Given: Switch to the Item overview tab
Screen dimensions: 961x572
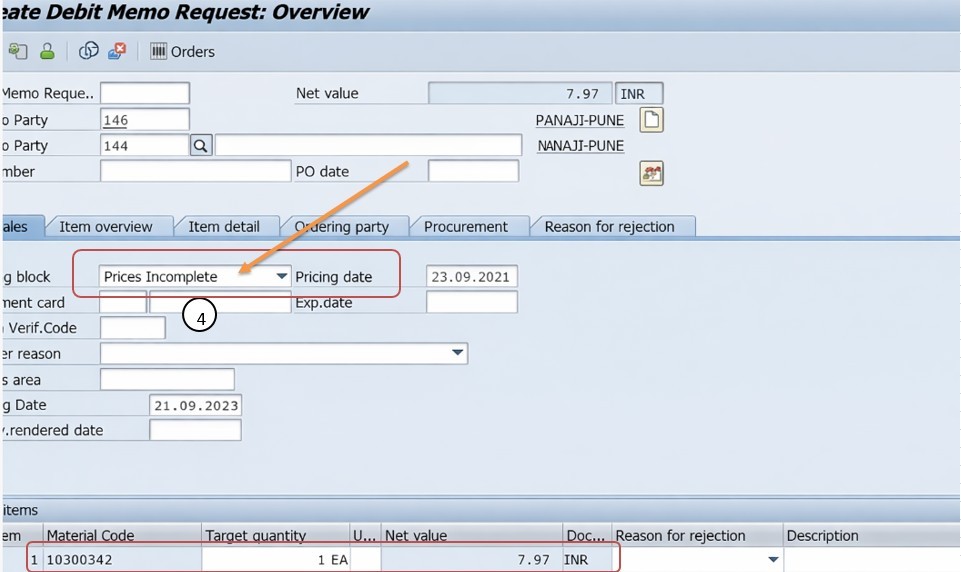Looking at the screenshot, I should pos(106,227).
